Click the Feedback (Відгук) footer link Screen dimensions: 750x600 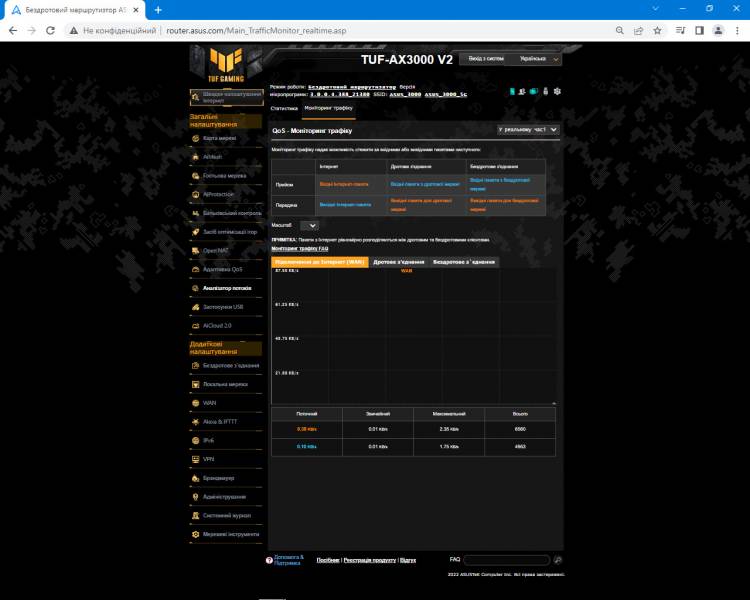tap(408, 560)
